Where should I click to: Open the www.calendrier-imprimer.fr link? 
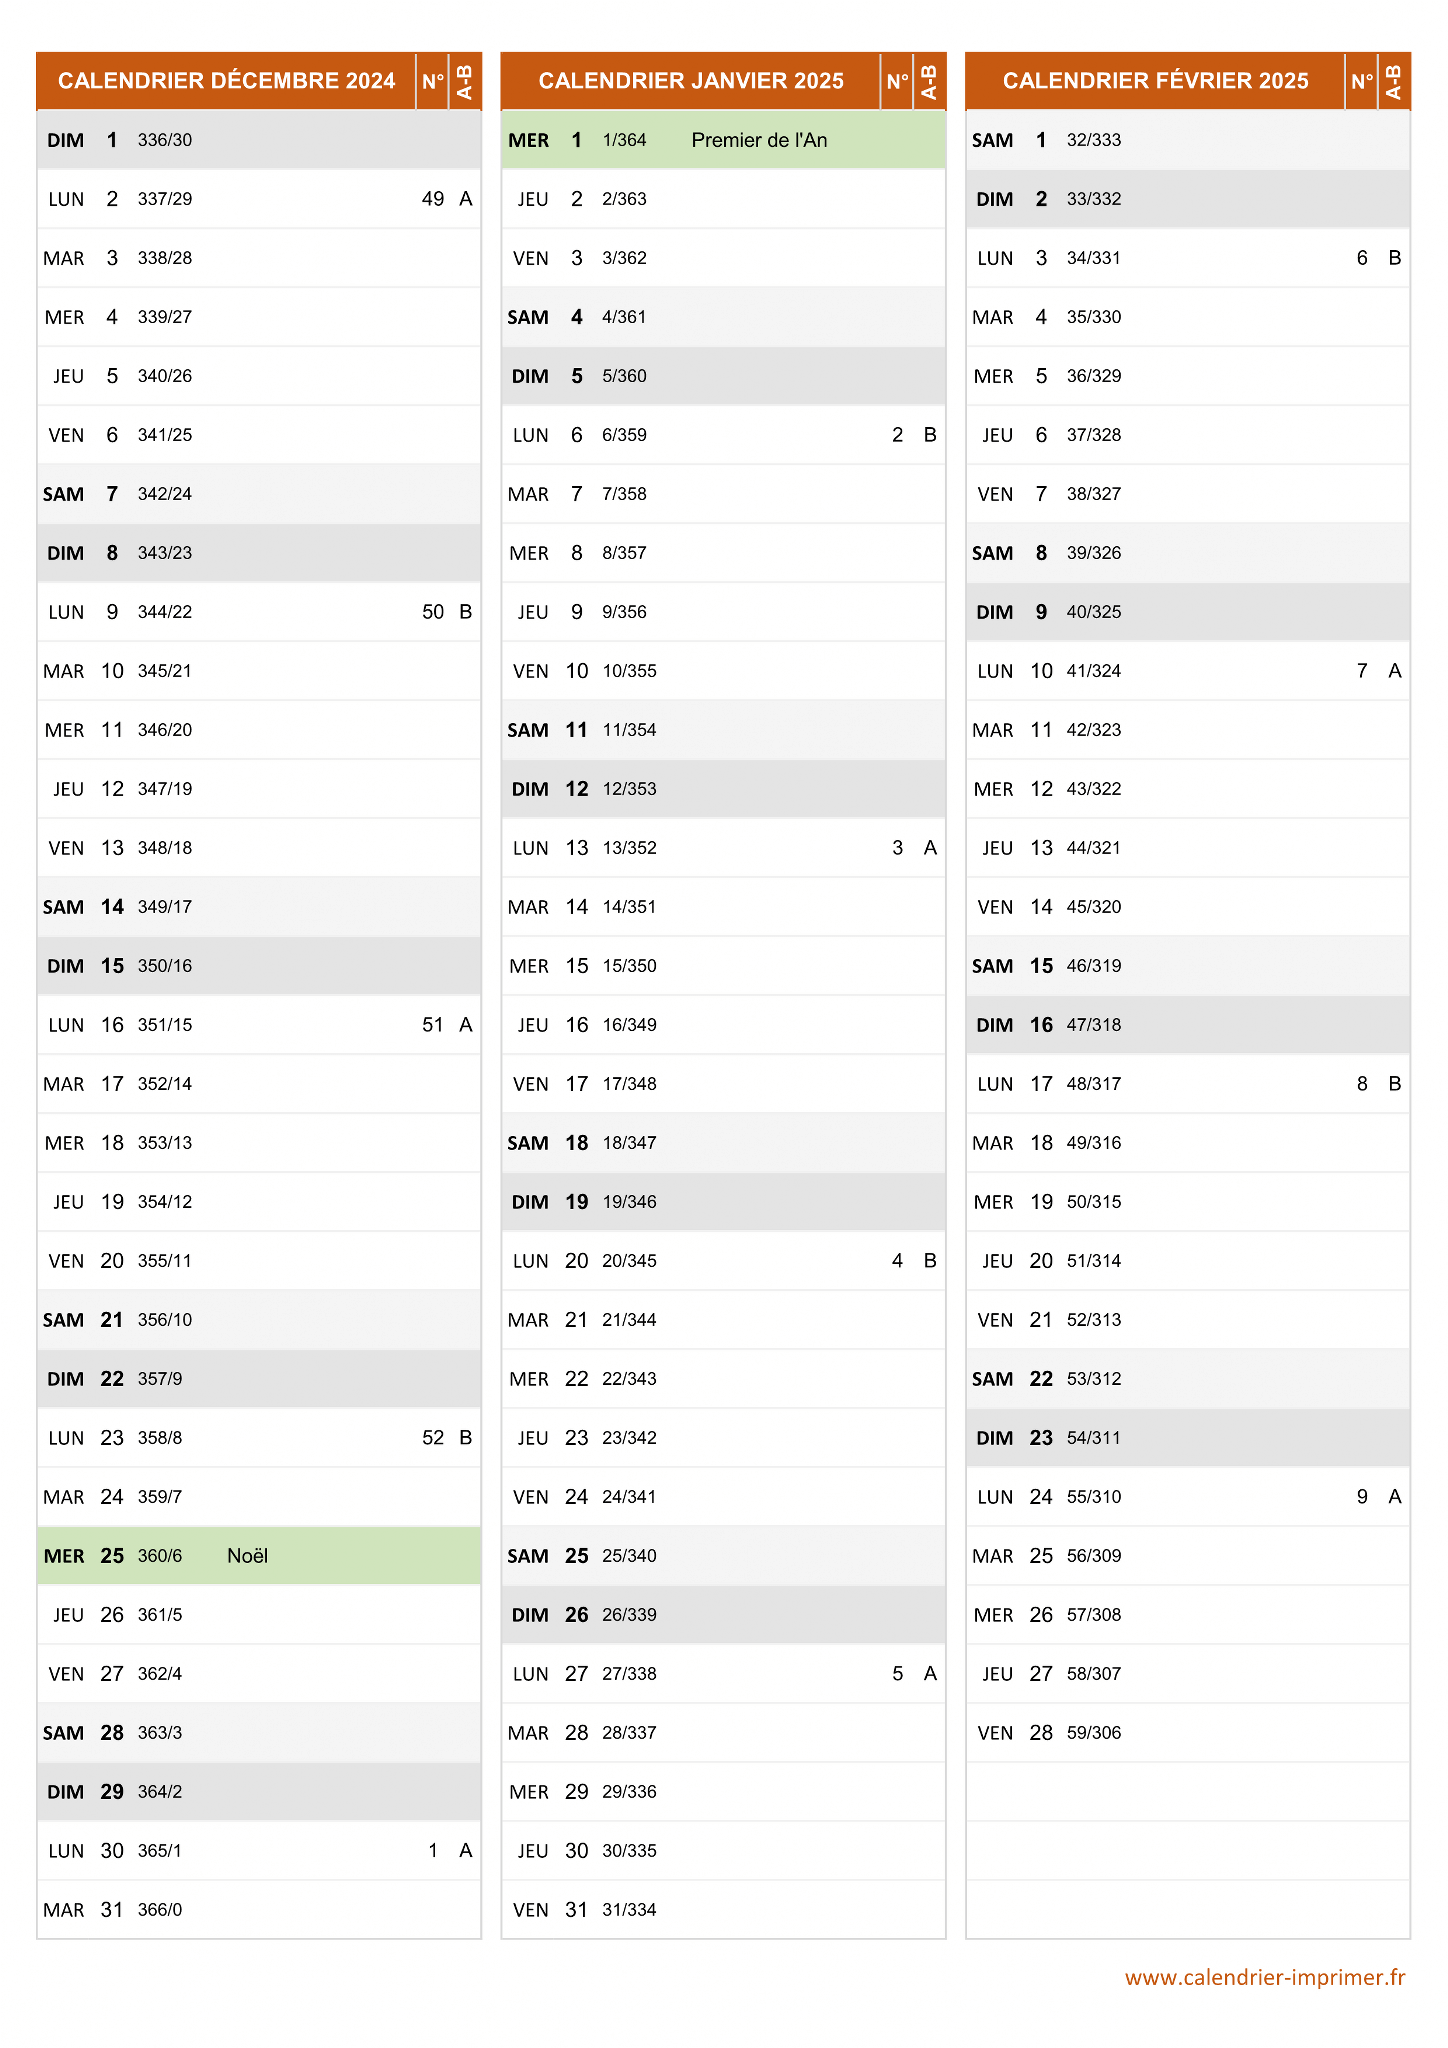[1265, 1977]
